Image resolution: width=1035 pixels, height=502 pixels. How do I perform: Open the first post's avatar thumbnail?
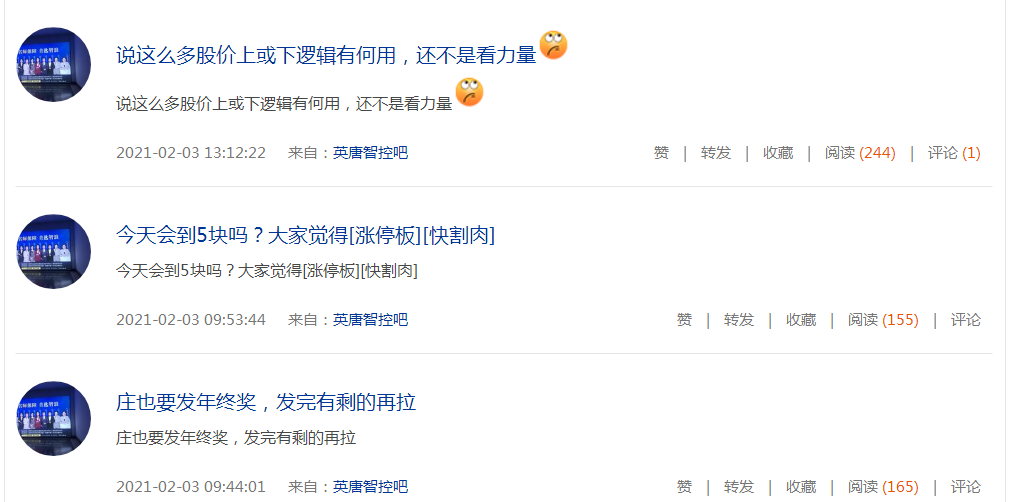pos(53,65)
